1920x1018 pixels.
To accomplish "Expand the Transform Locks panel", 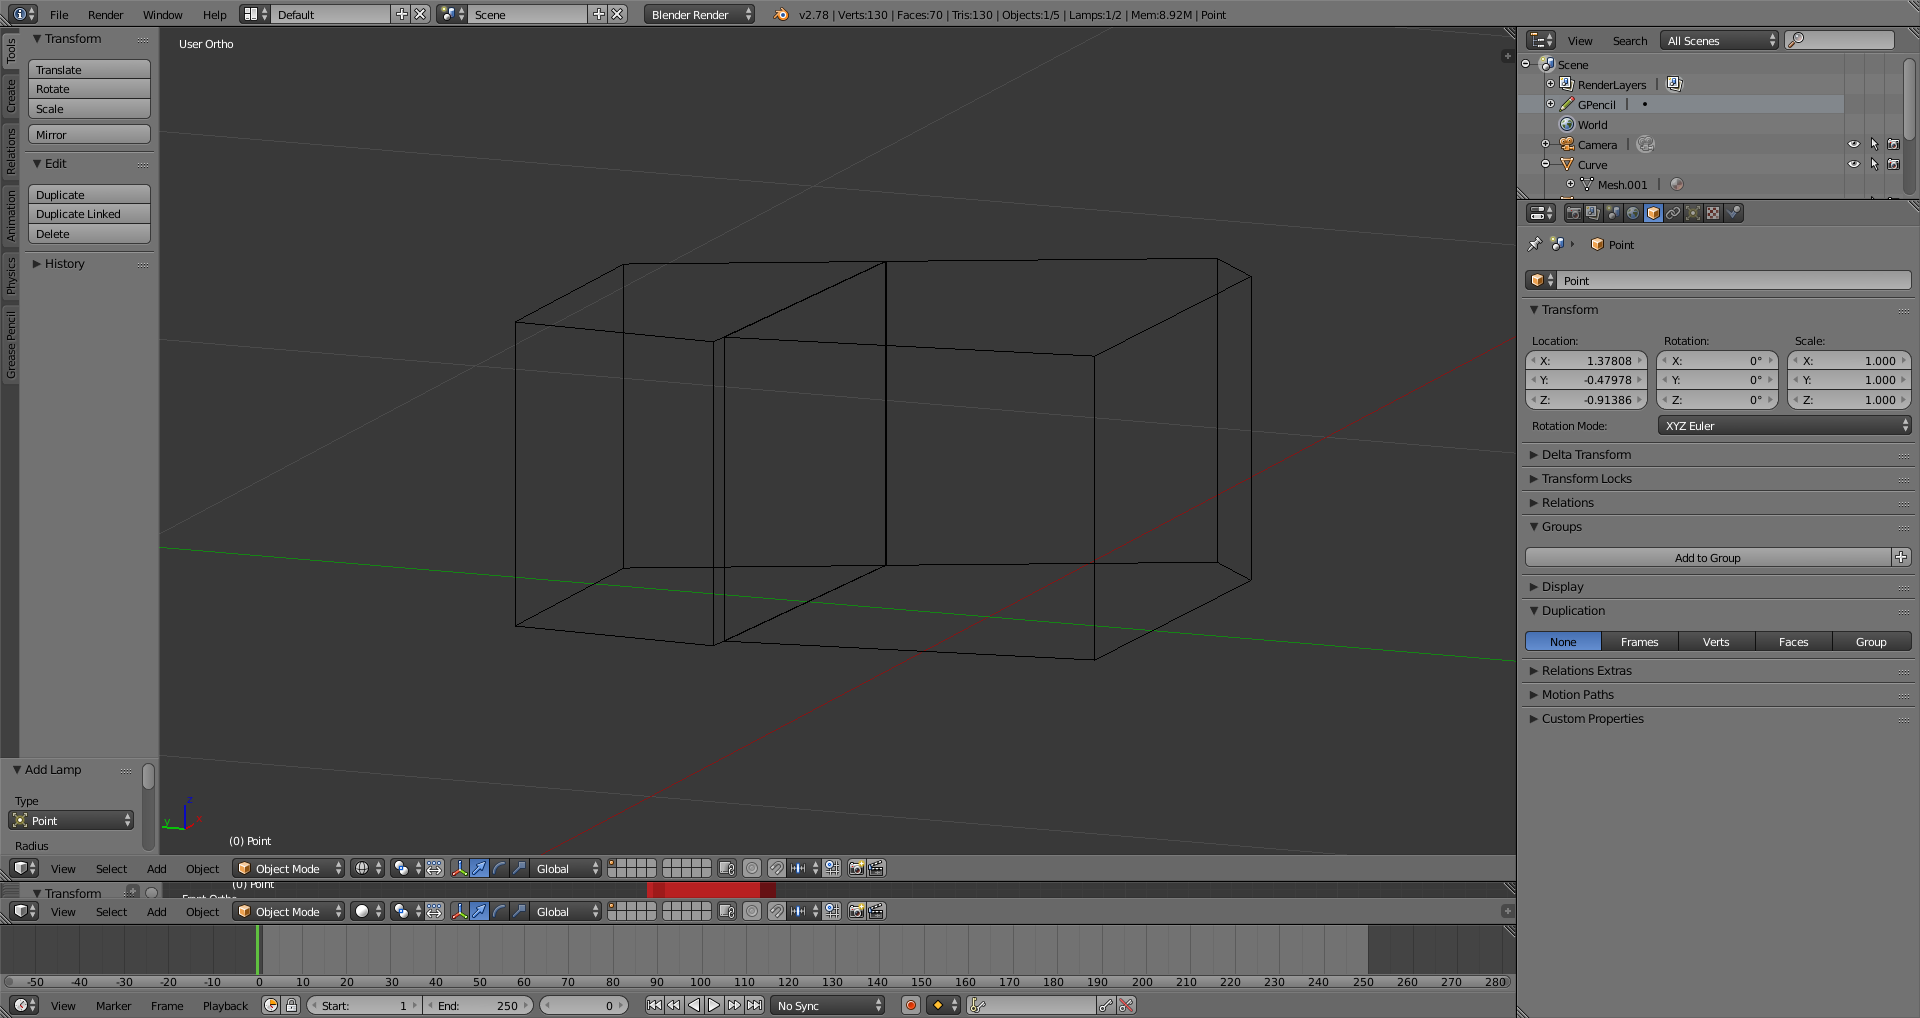I will [1586, 478].
